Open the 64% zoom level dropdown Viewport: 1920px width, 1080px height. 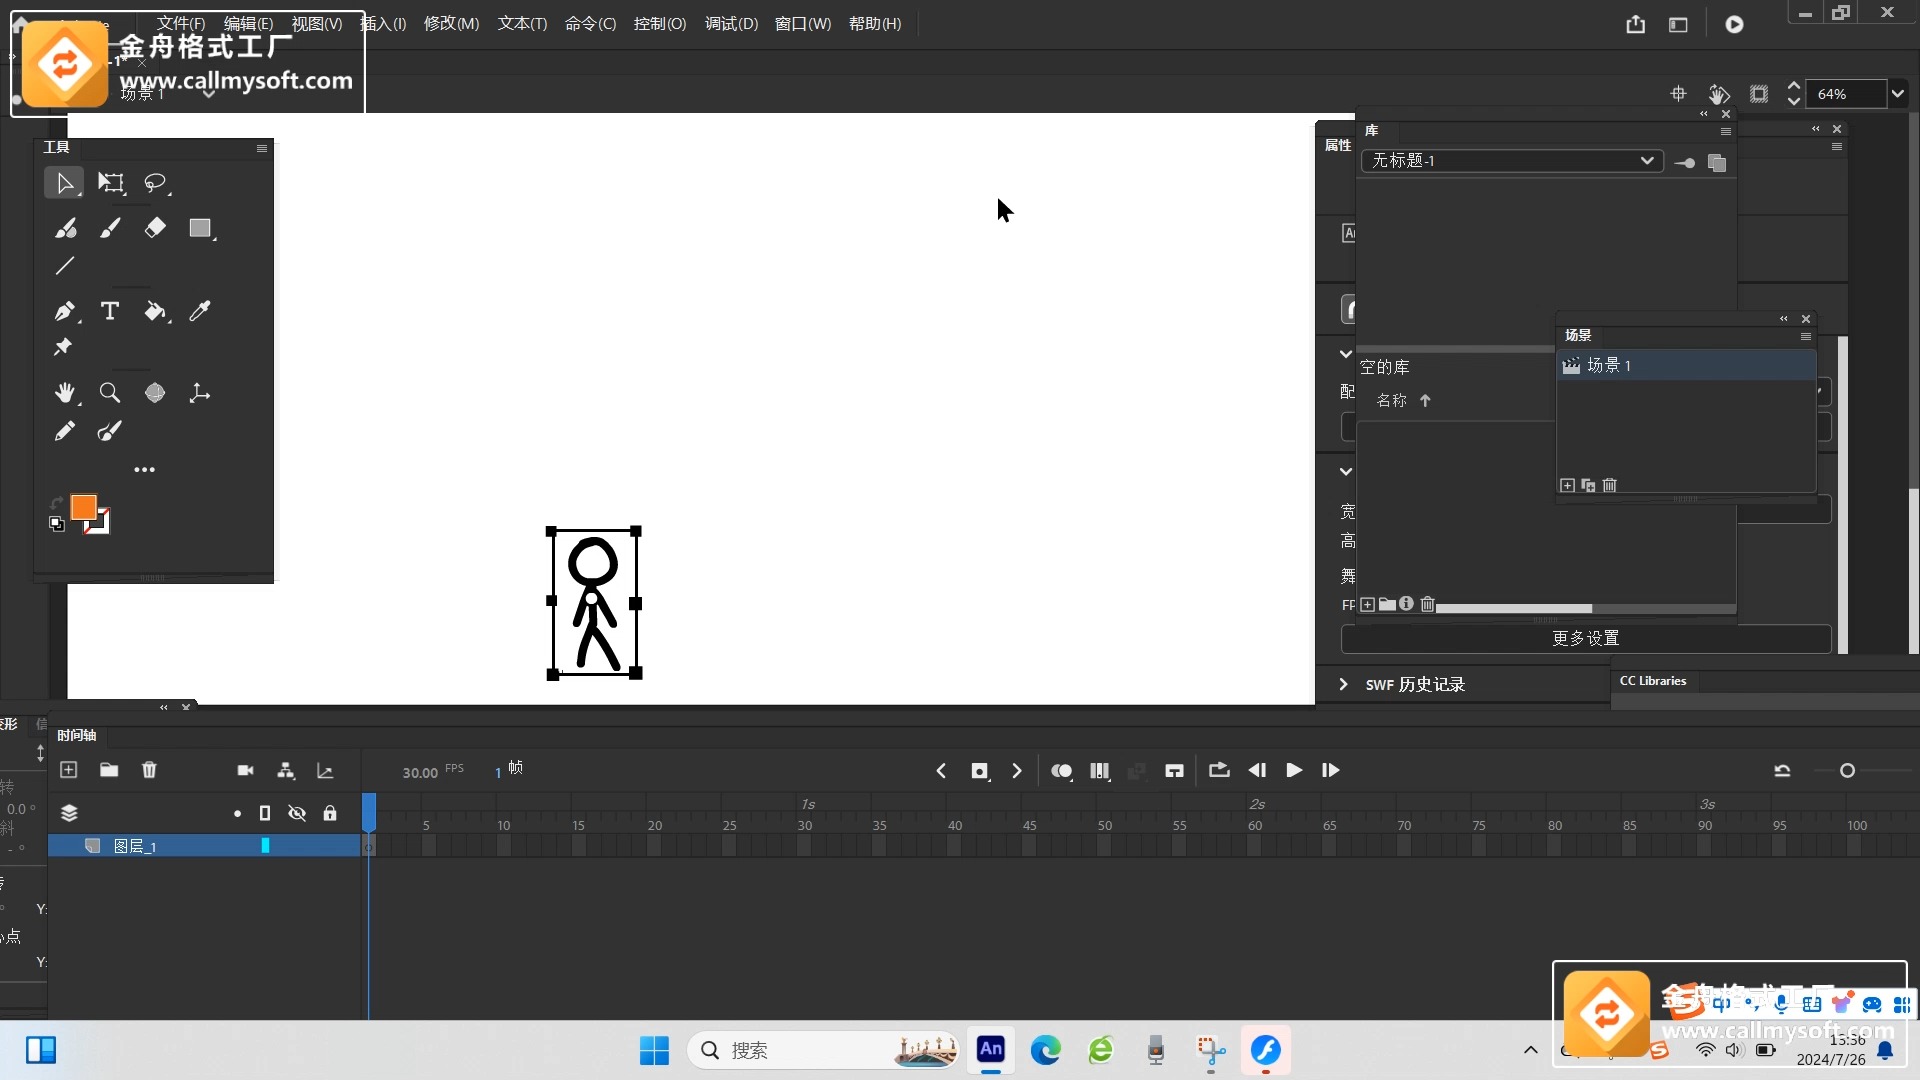1897,94
